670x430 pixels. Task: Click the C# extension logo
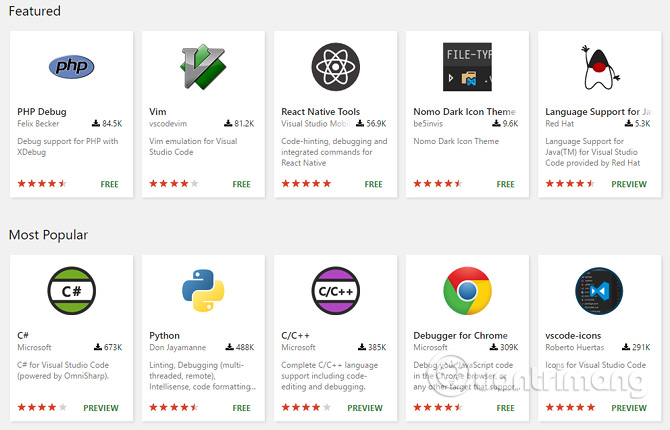click(70, 290)
